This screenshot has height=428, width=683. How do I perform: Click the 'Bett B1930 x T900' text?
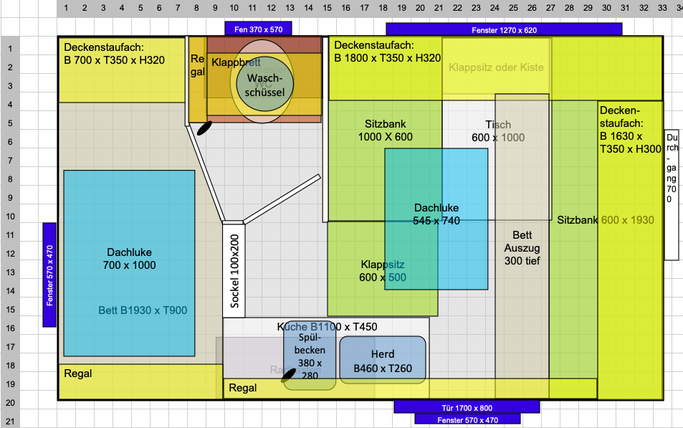click(142, 310)
